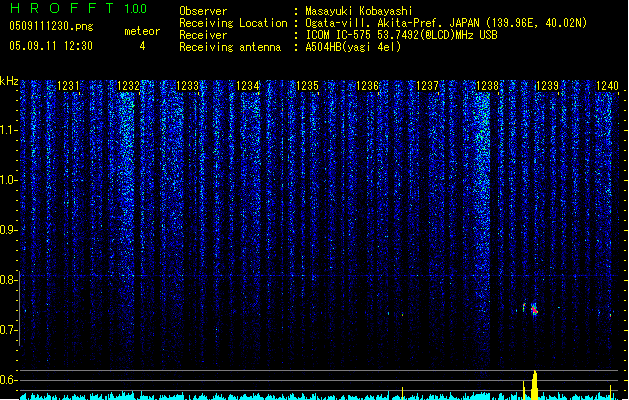The image size is (629, 400).
Task: Click the 1240 time marker
Action: tap(607, 86)
